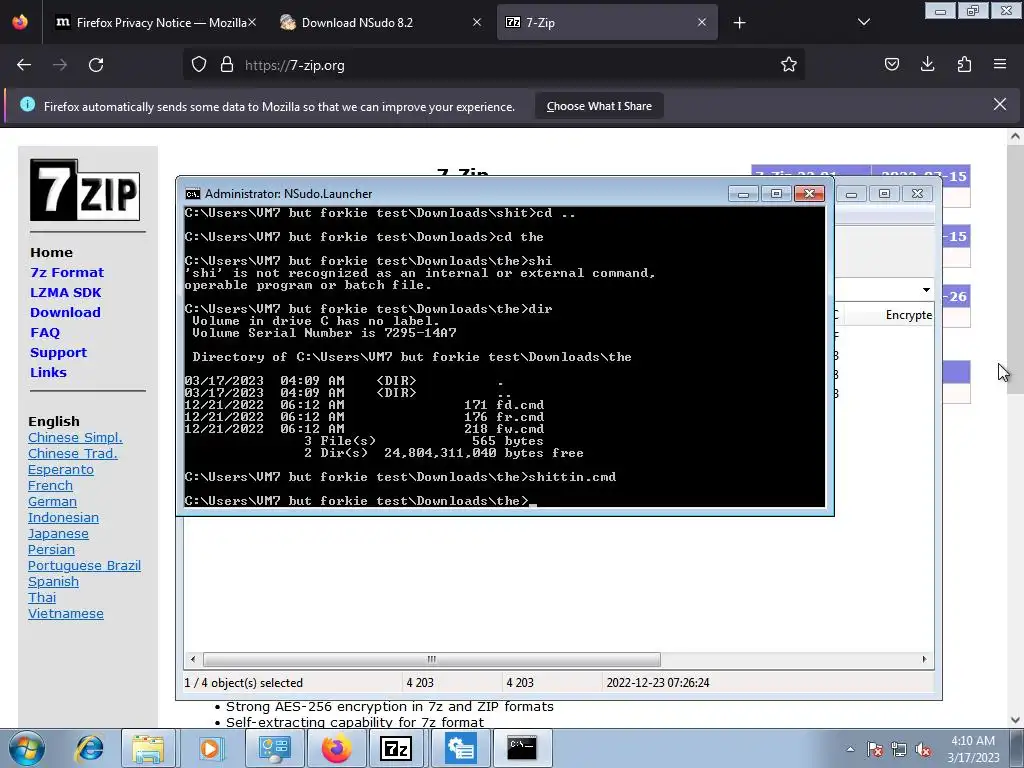Image resolution: width=1024 pixels, height=768 pixels.
Task: Open the Windows Start menu orb
Action: click(x=27, y=748)
